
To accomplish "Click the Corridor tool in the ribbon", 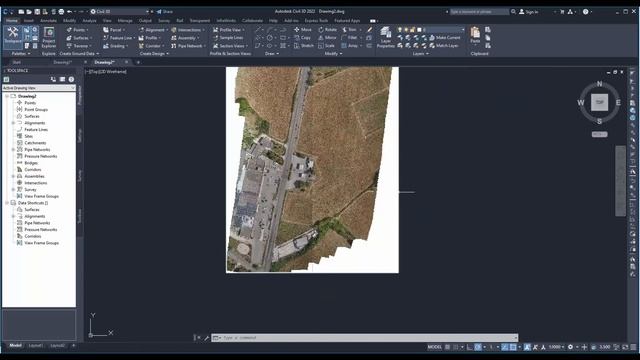I will pos(151,46).
